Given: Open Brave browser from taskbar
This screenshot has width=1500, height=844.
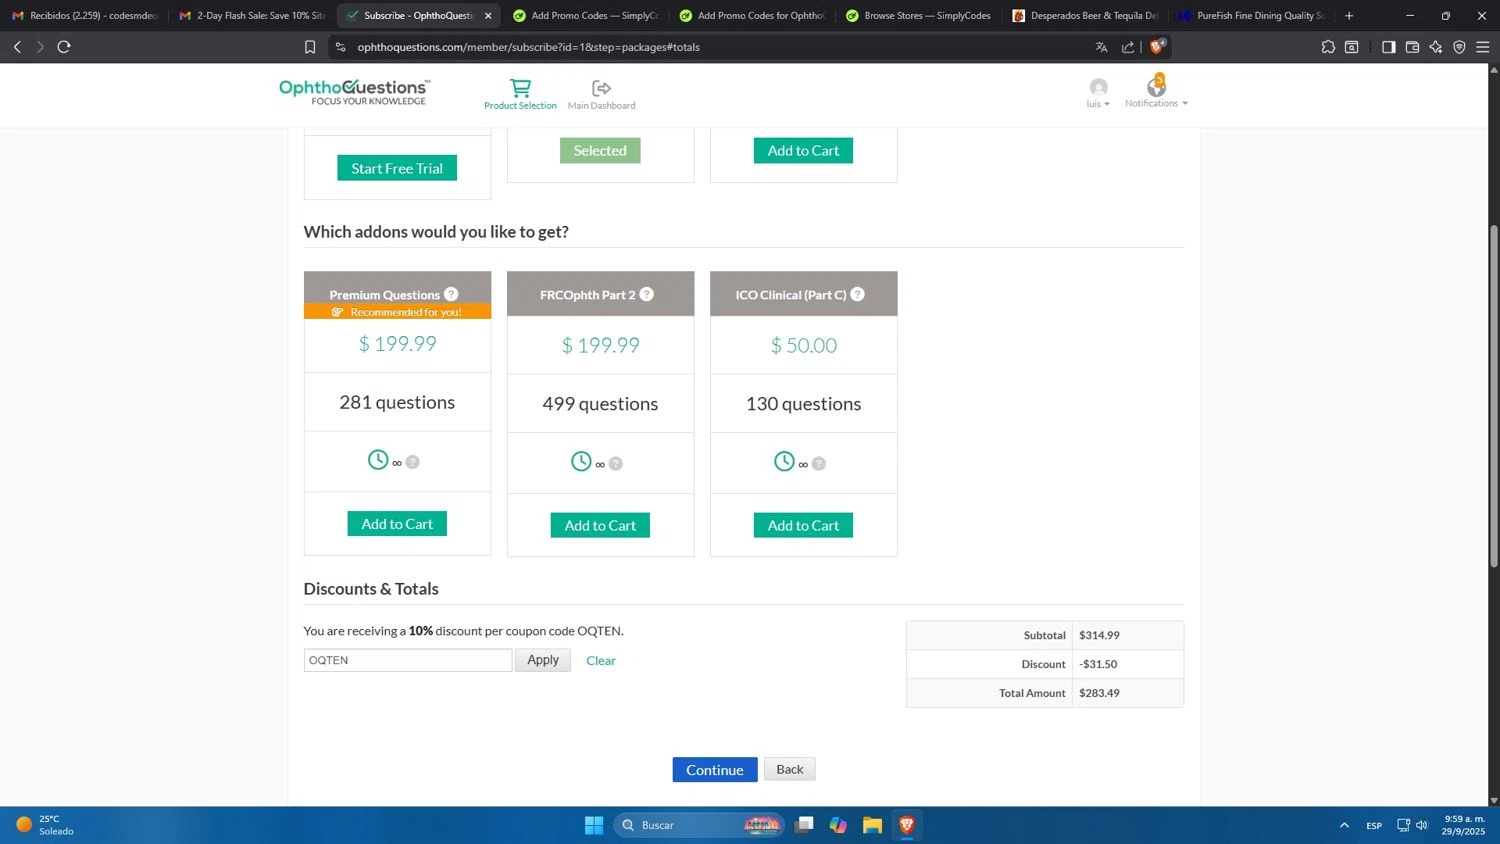Looking at the screenshot, I should (x=907, y=825).
